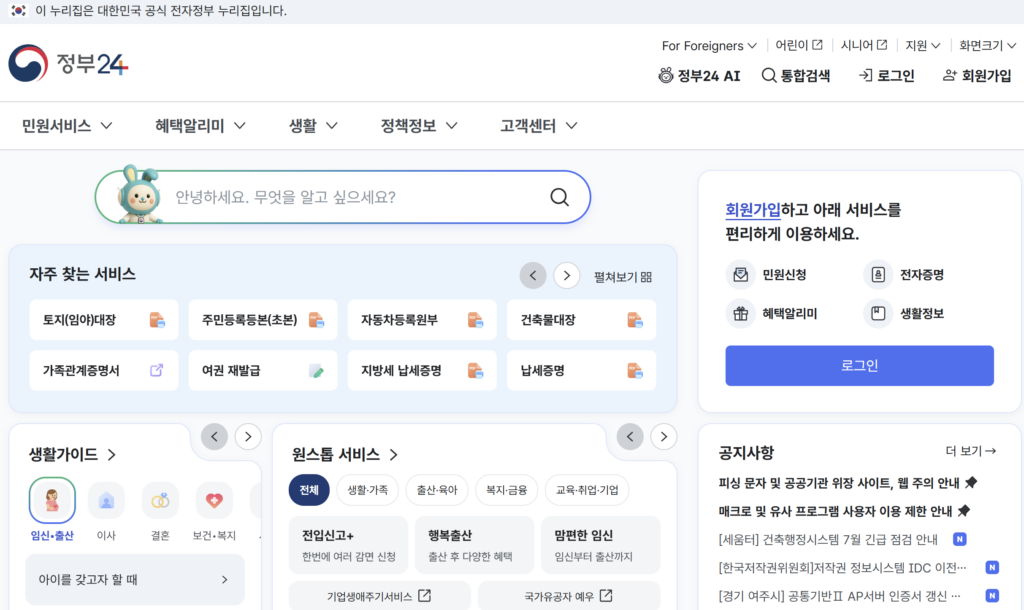The height and width of the screenshot is (610, 1024).
Task: Click the 민원신청 icon
Action: [x=741, y=275]
